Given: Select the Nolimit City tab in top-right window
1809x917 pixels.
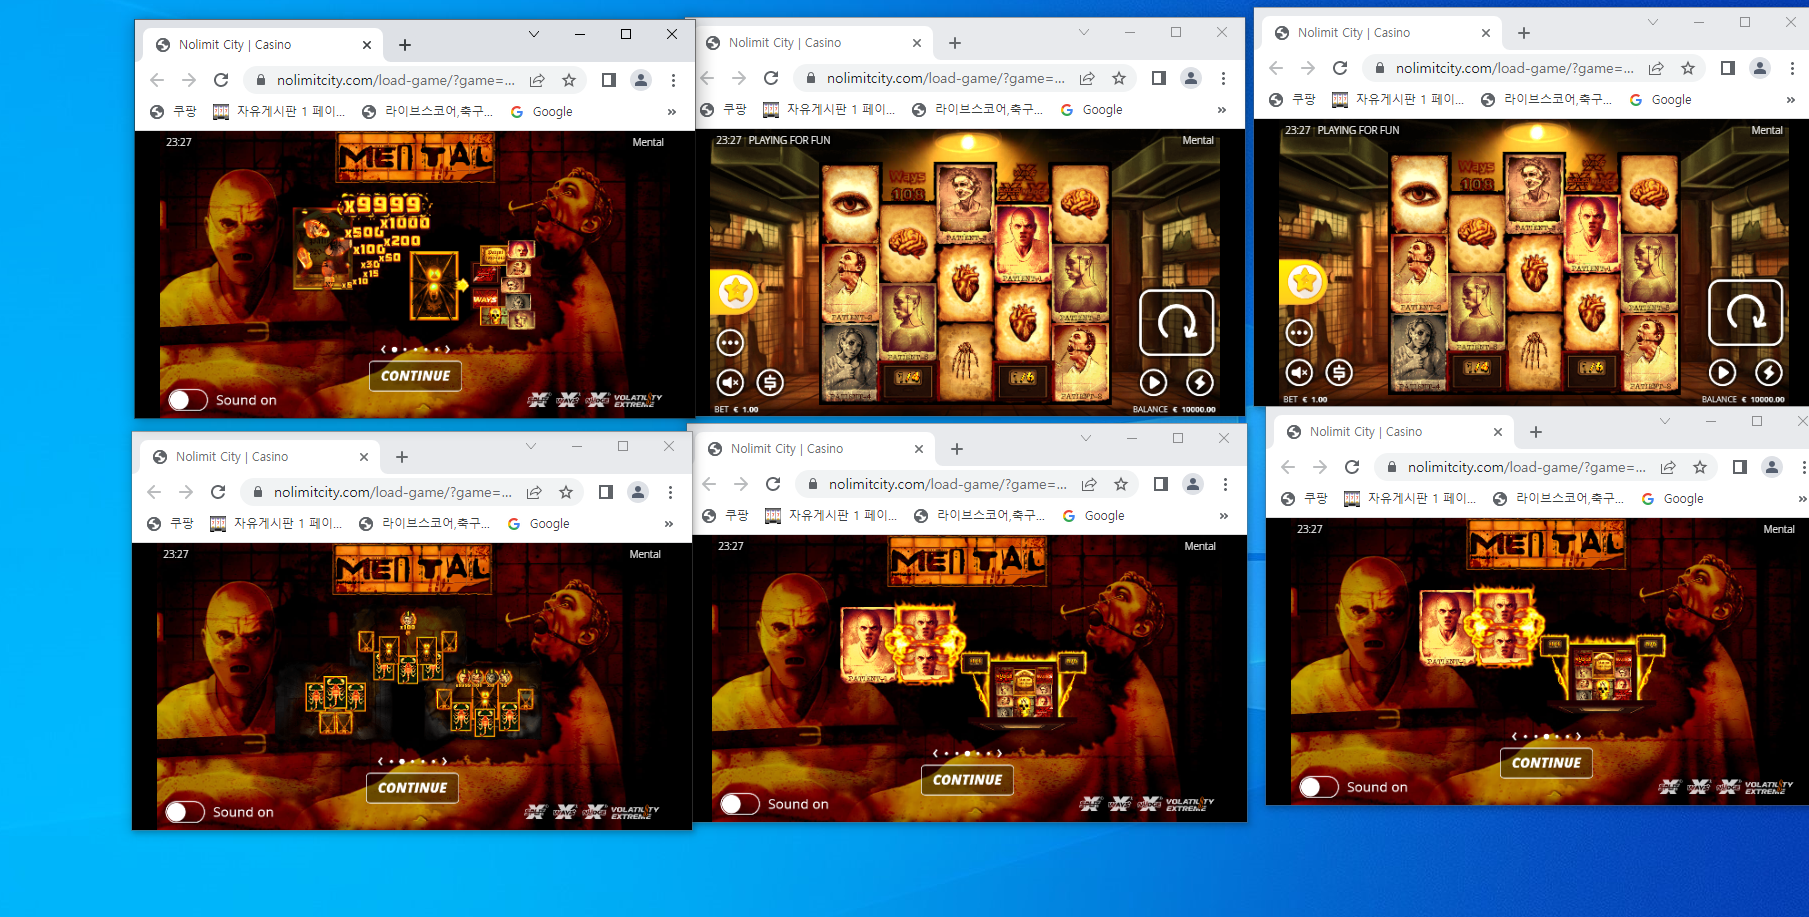Looking at the screenshot, I should (x=1384, y=33).
